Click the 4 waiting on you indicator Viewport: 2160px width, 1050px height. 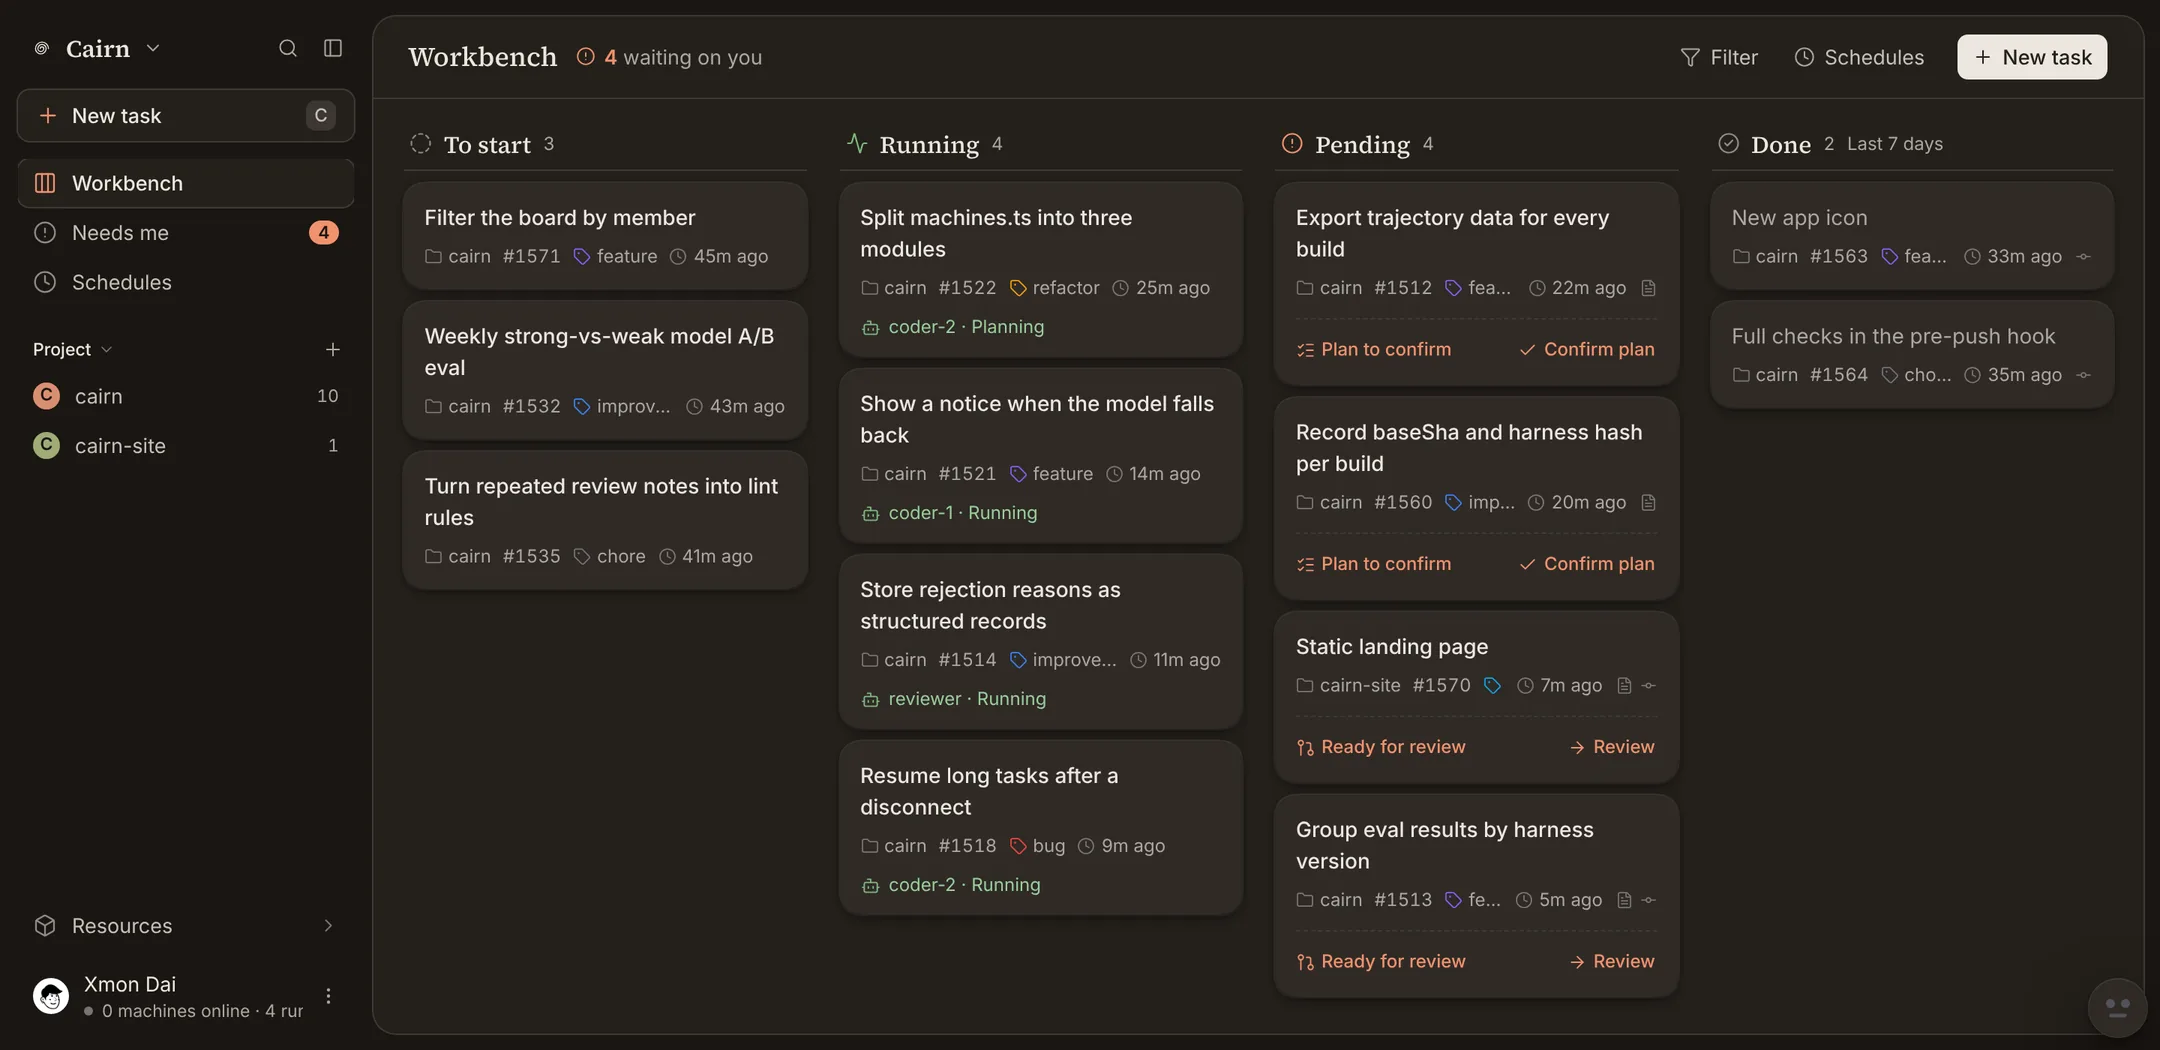pyautogui.click(x=669, y=57)
